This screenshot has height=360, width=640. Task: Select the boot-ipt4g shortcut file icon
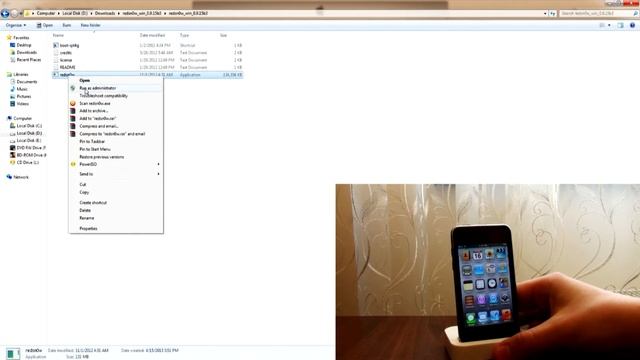56,45
